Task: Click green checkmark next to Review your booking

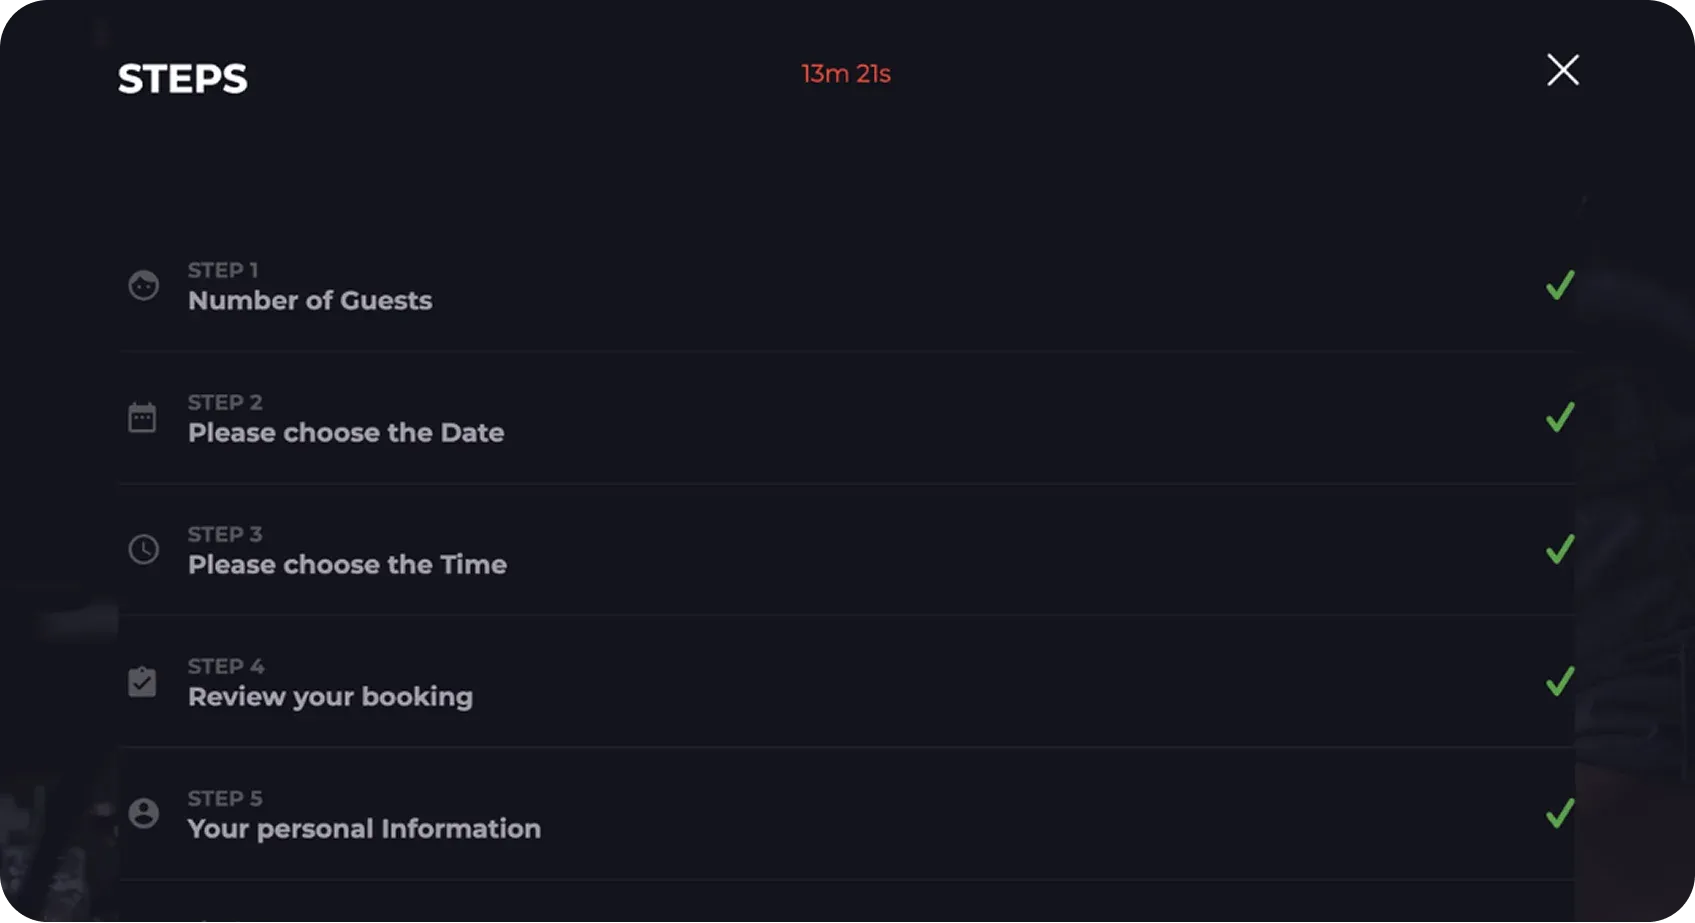Action: (x=1560, y=681)
